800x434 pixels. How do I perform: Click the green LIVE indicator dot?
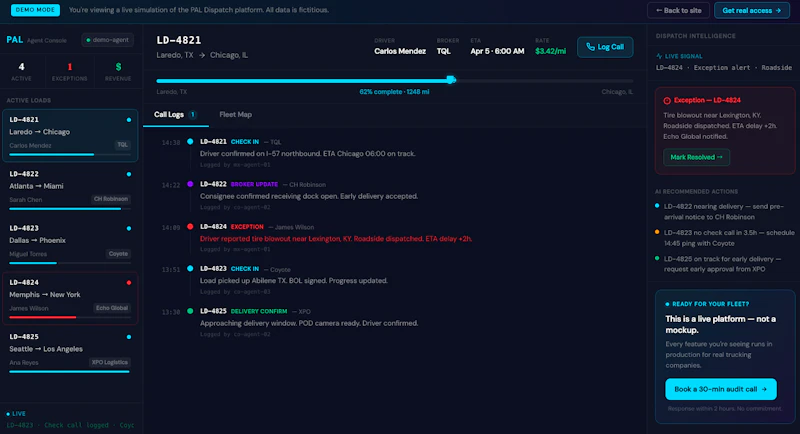(8, 414)
